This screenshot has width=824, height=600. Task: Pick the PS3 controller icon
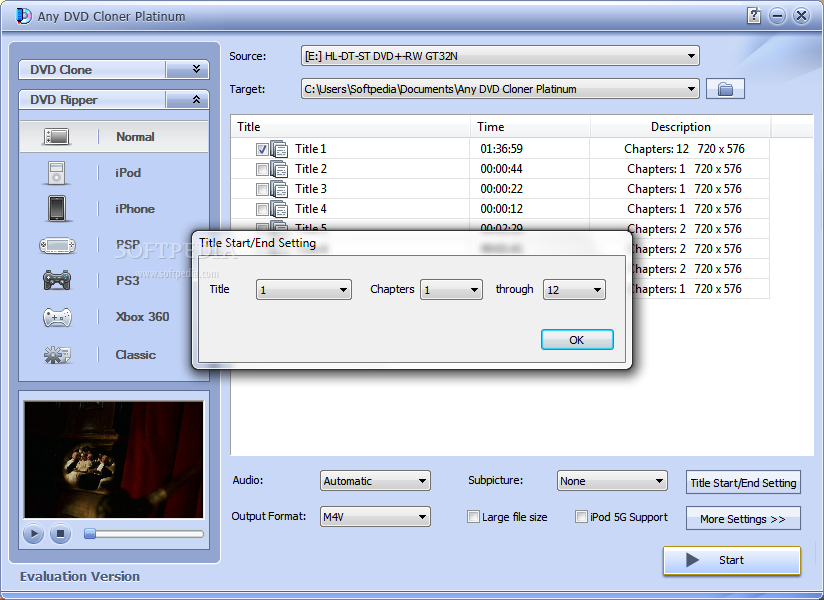[x=57, y=280]
